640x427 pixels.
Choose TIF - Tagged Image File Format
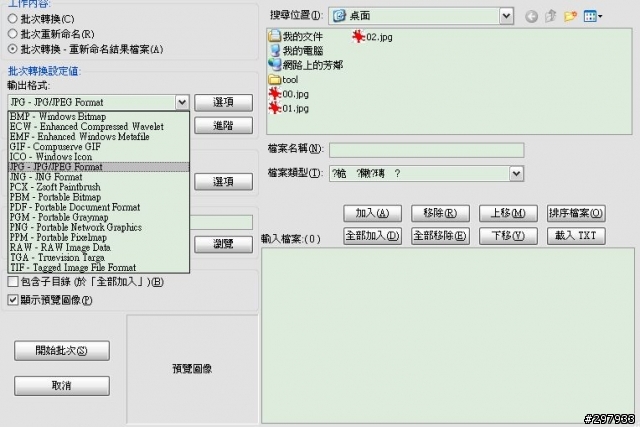point(99,267)
